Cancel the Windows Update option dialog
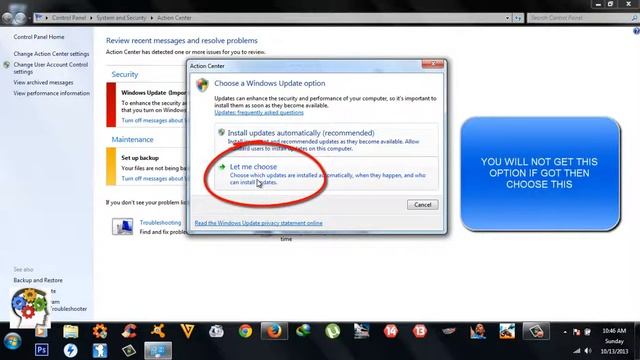Screen dimensions: 640x360 (422, 204)
